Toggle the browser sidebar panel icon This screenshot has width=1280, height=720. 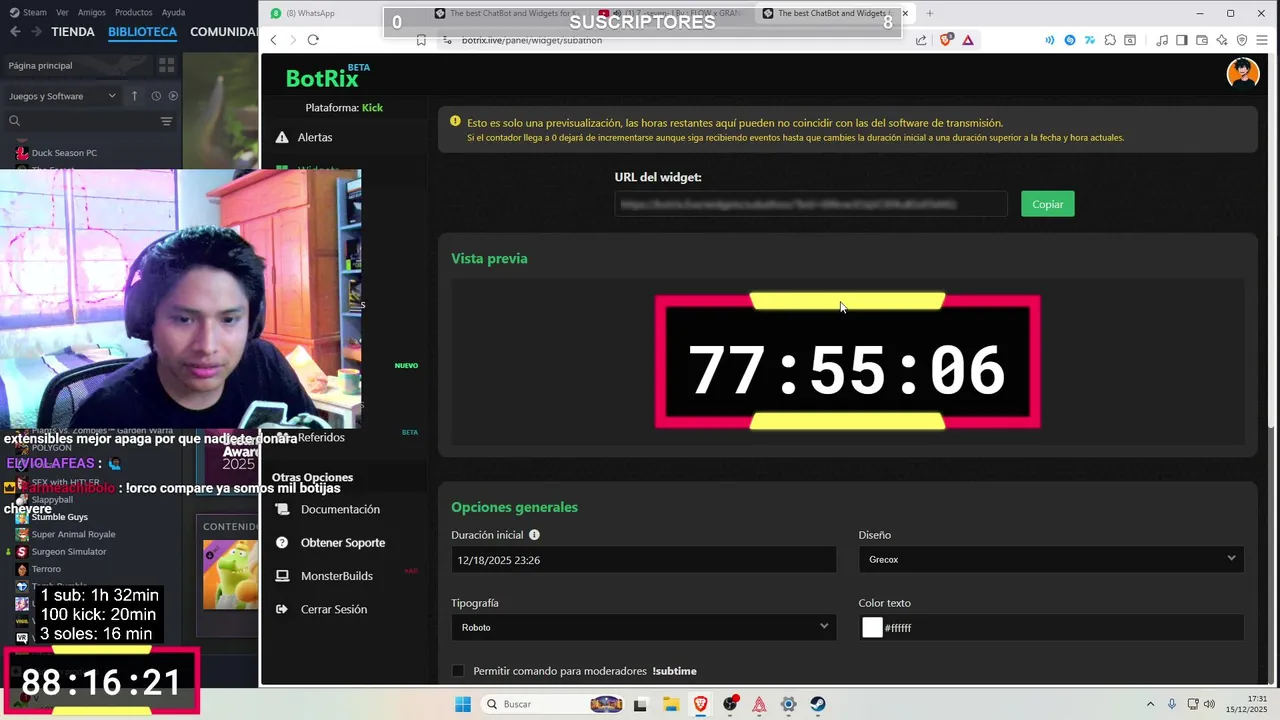click(x=1182, y=40)
